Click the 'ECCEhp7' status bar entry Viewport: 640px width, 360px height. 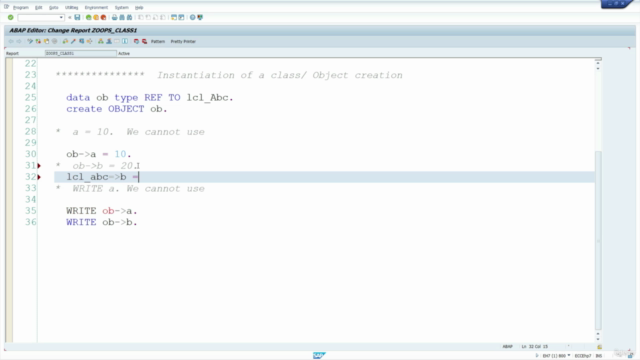583,356
